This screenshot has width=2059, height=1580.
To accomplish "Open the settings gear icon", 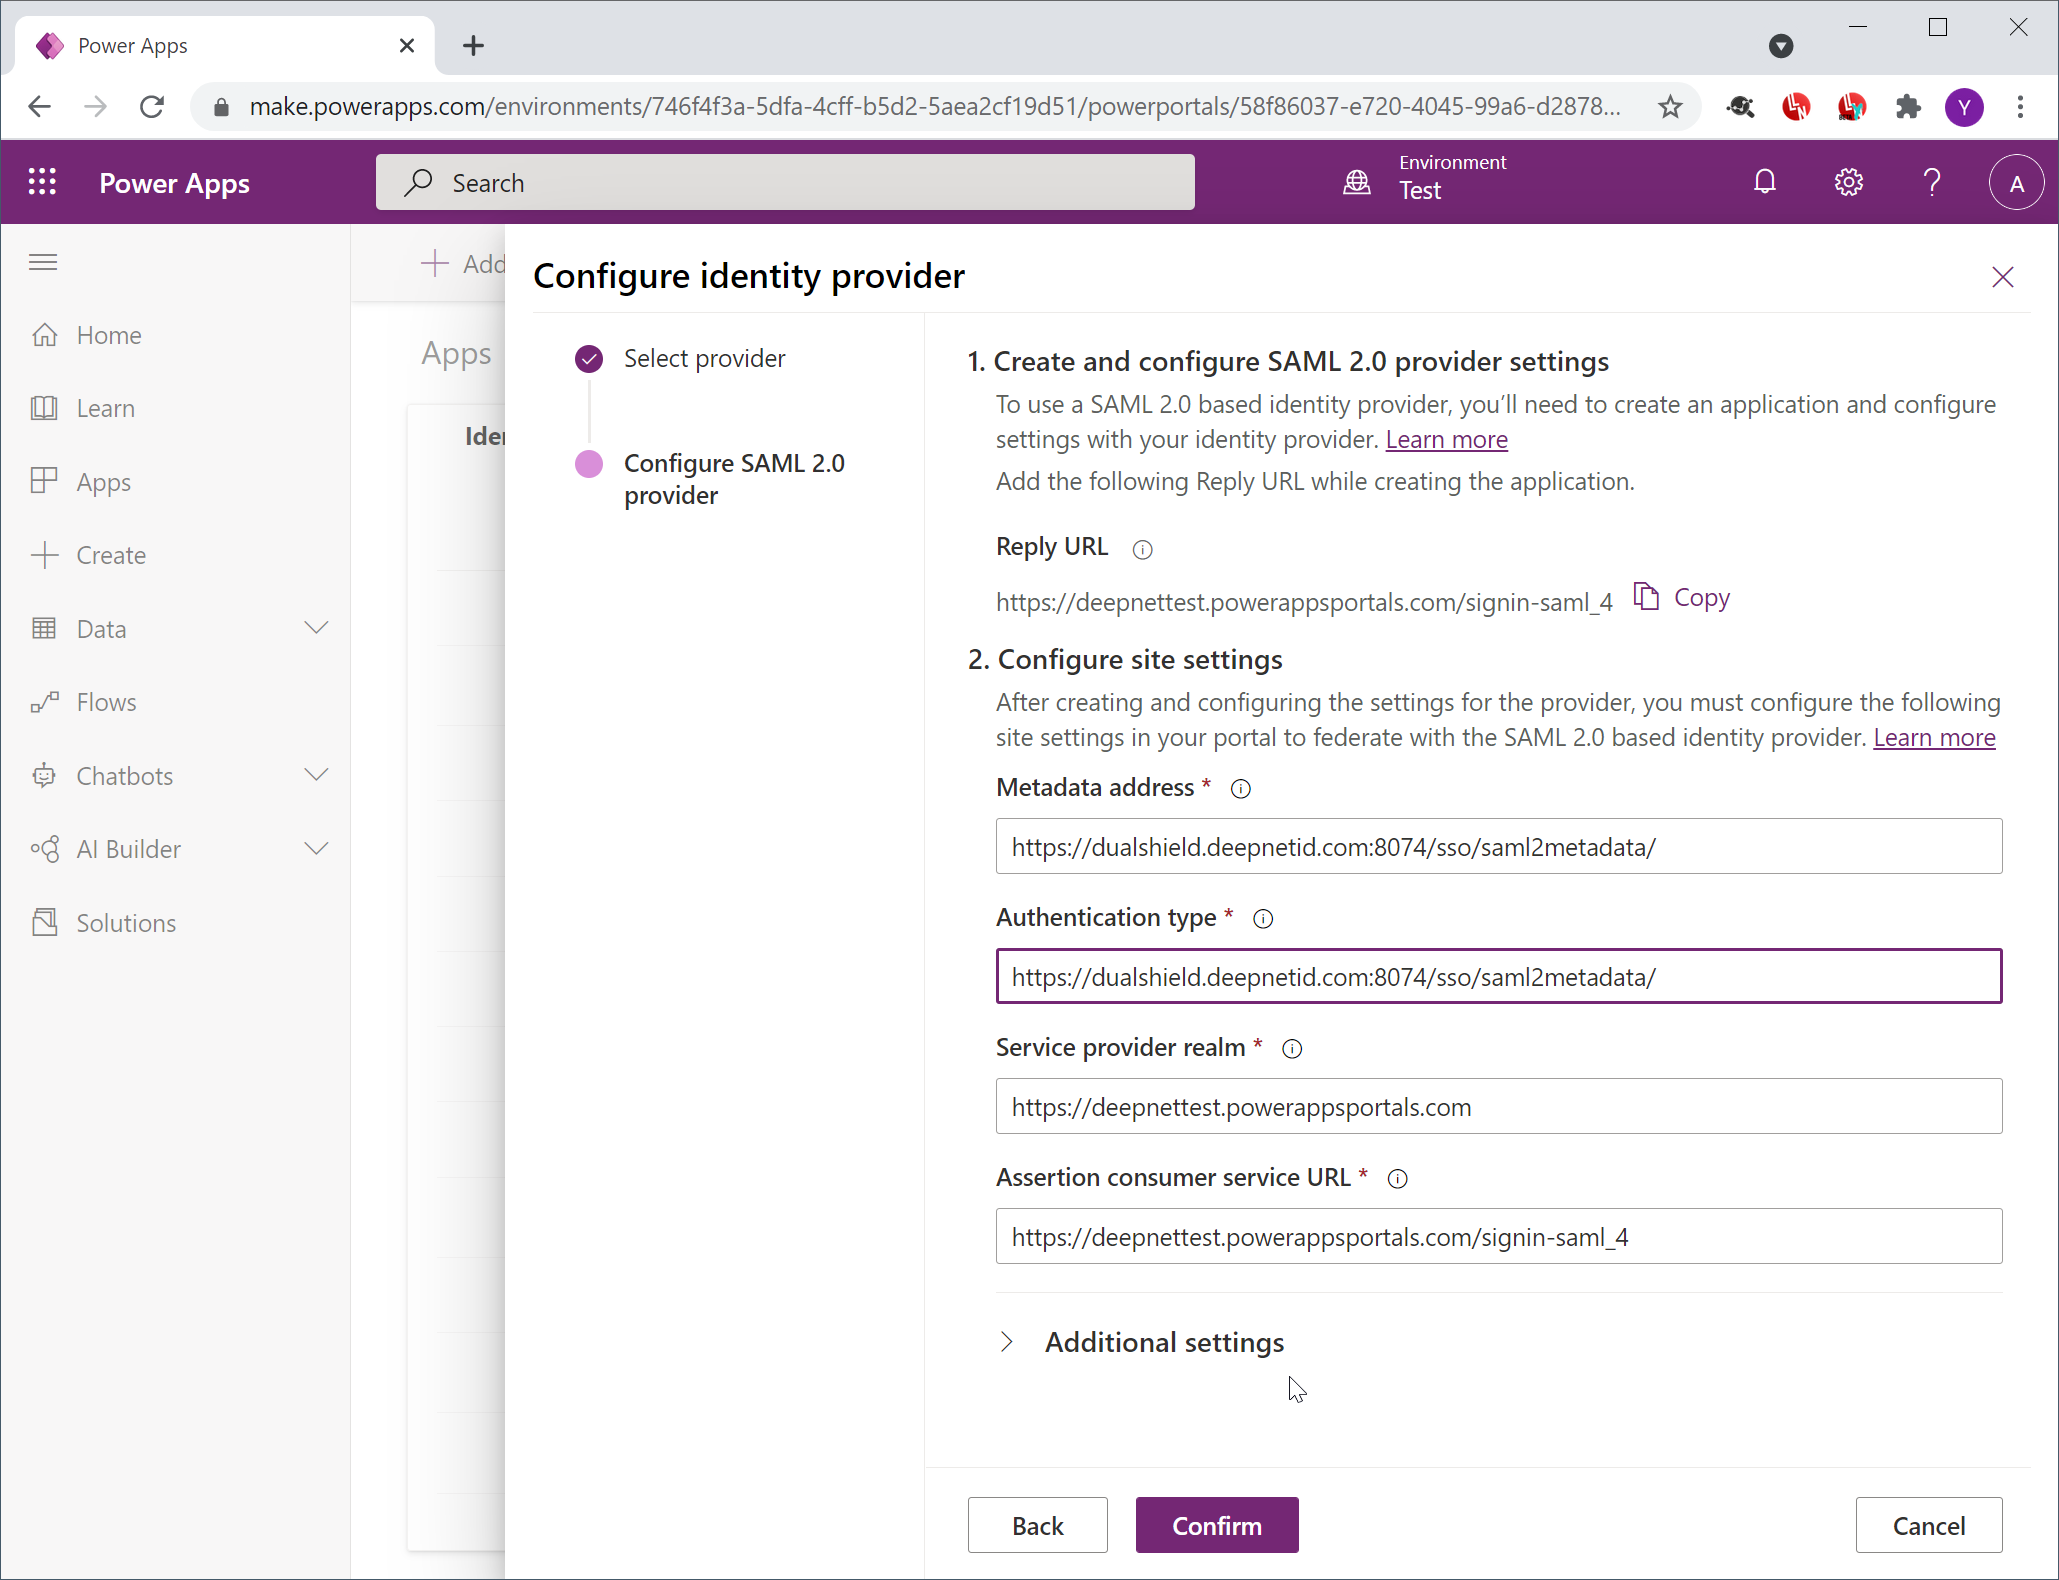I will click(x=1848, y=182).
